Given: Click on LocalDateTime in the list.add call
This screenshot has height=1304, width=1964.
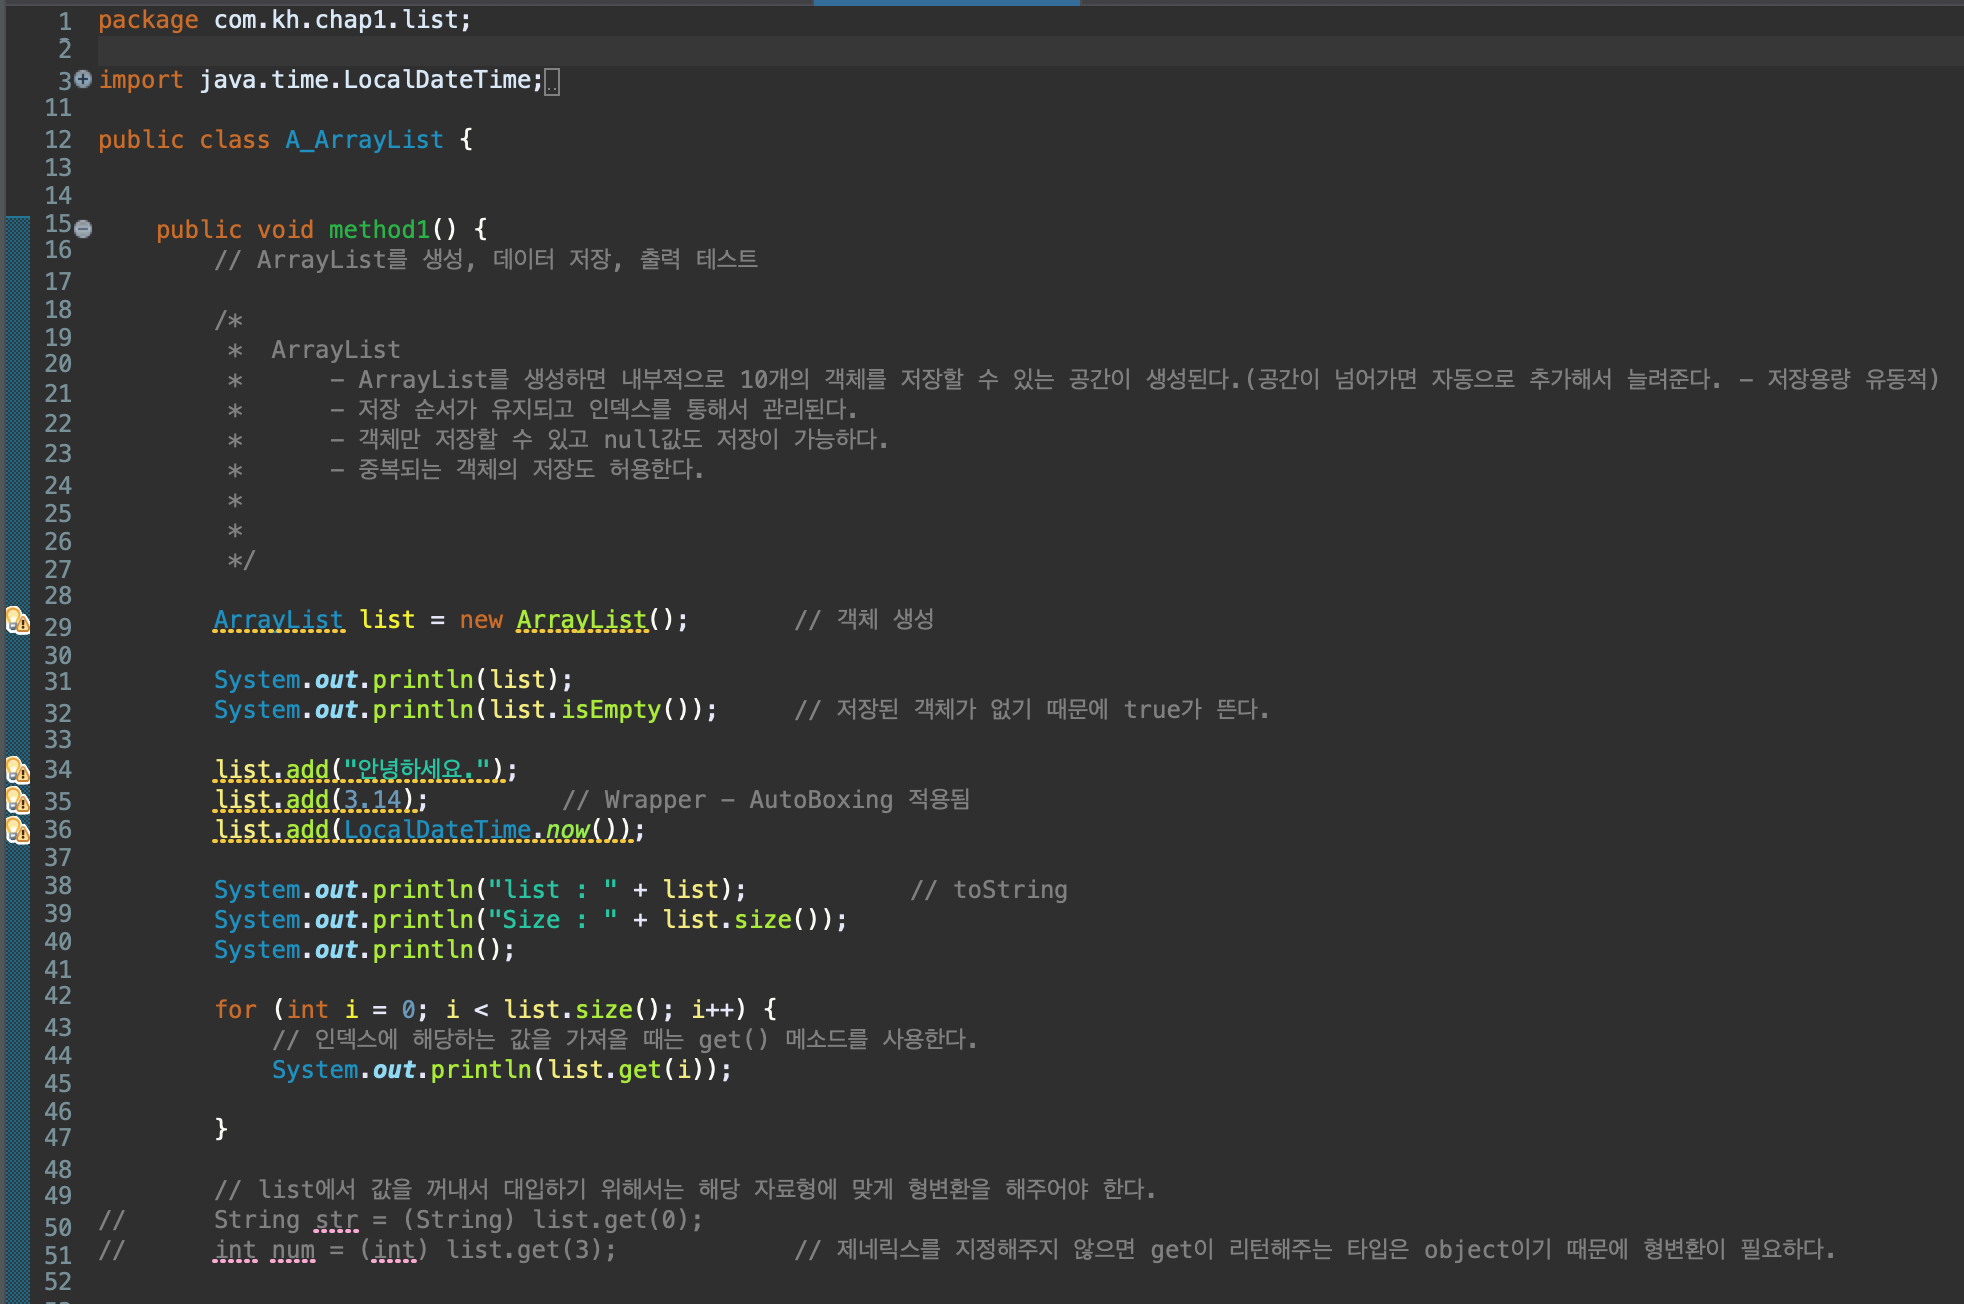Looking at the screenshot, I should (x=437, y=830).
